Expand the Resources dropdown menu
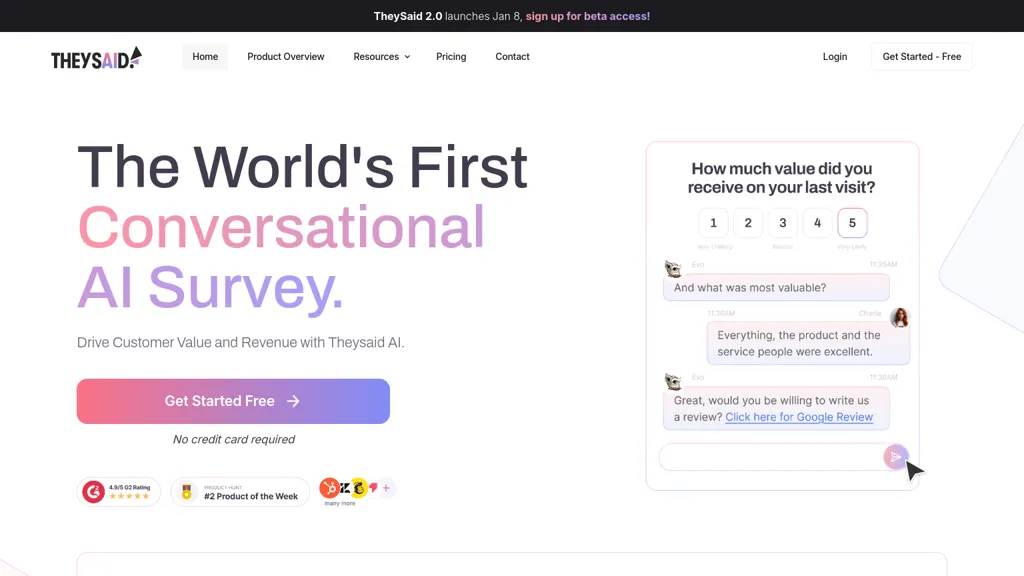Viewport: 1024px width, 576px height. (x=381, y=57)
